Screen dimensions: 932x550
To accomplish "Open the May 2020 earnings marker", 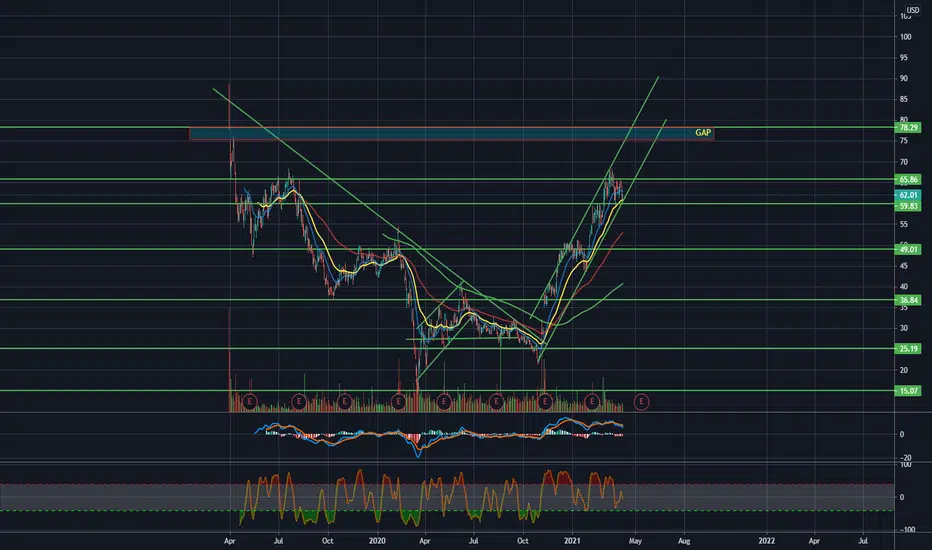I will (x=443, y=402).
